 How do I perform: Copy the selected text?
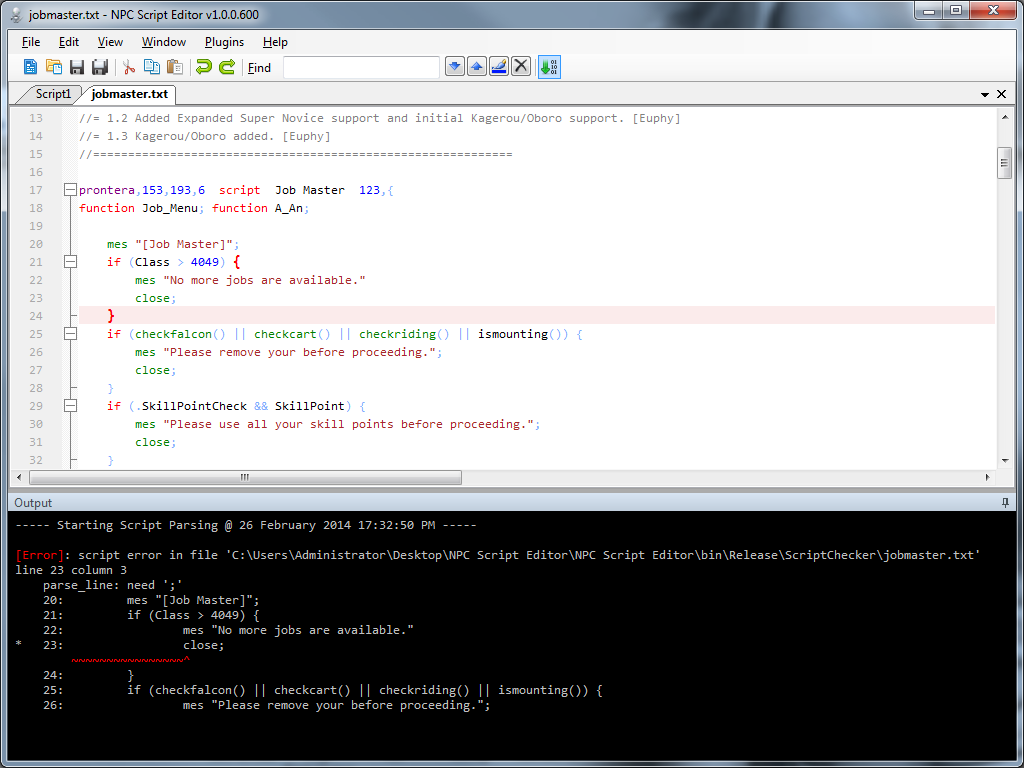(152, 67)
